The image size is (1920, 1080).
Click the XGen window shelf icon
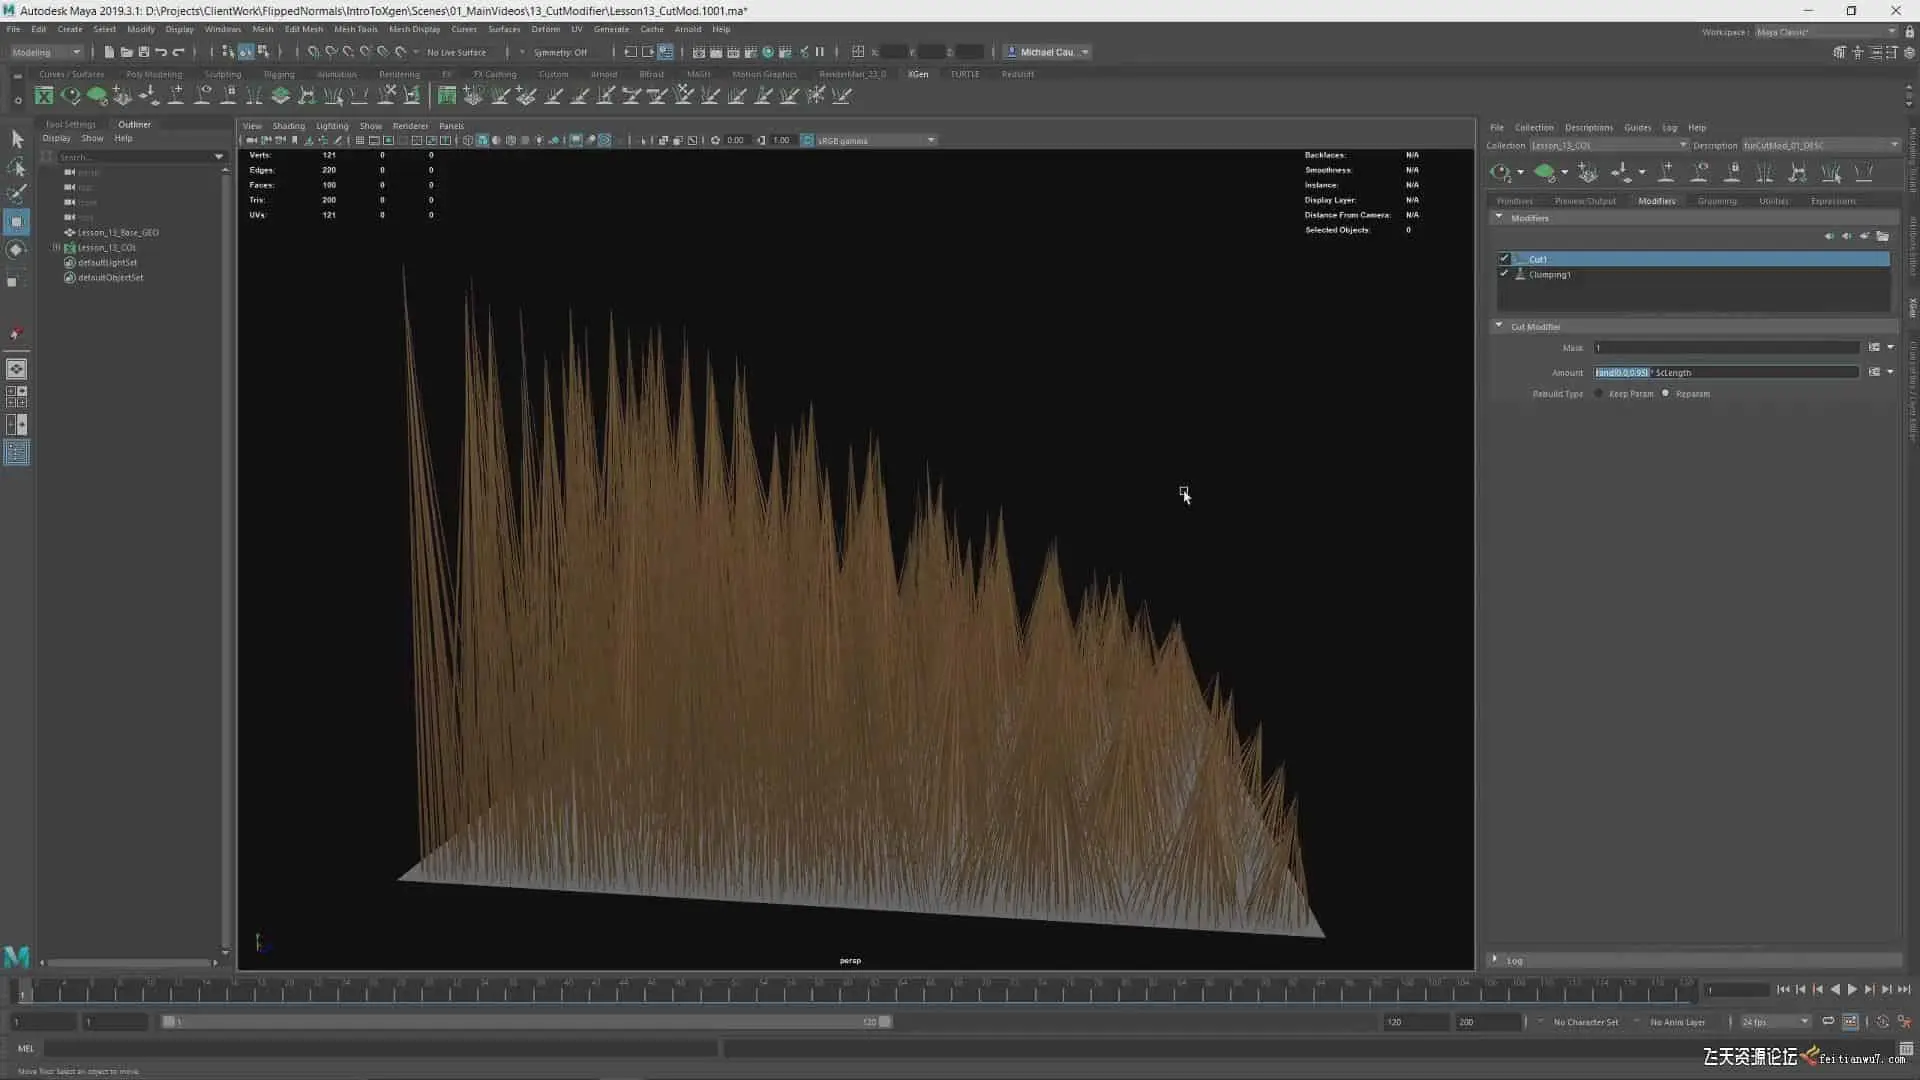pos(44,96)
